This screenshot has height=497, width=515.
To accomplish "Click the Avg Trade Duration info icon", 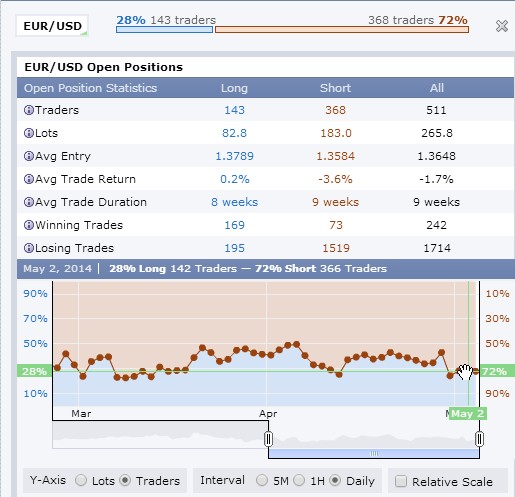I will pyautogui.click(x=29, y=202).
